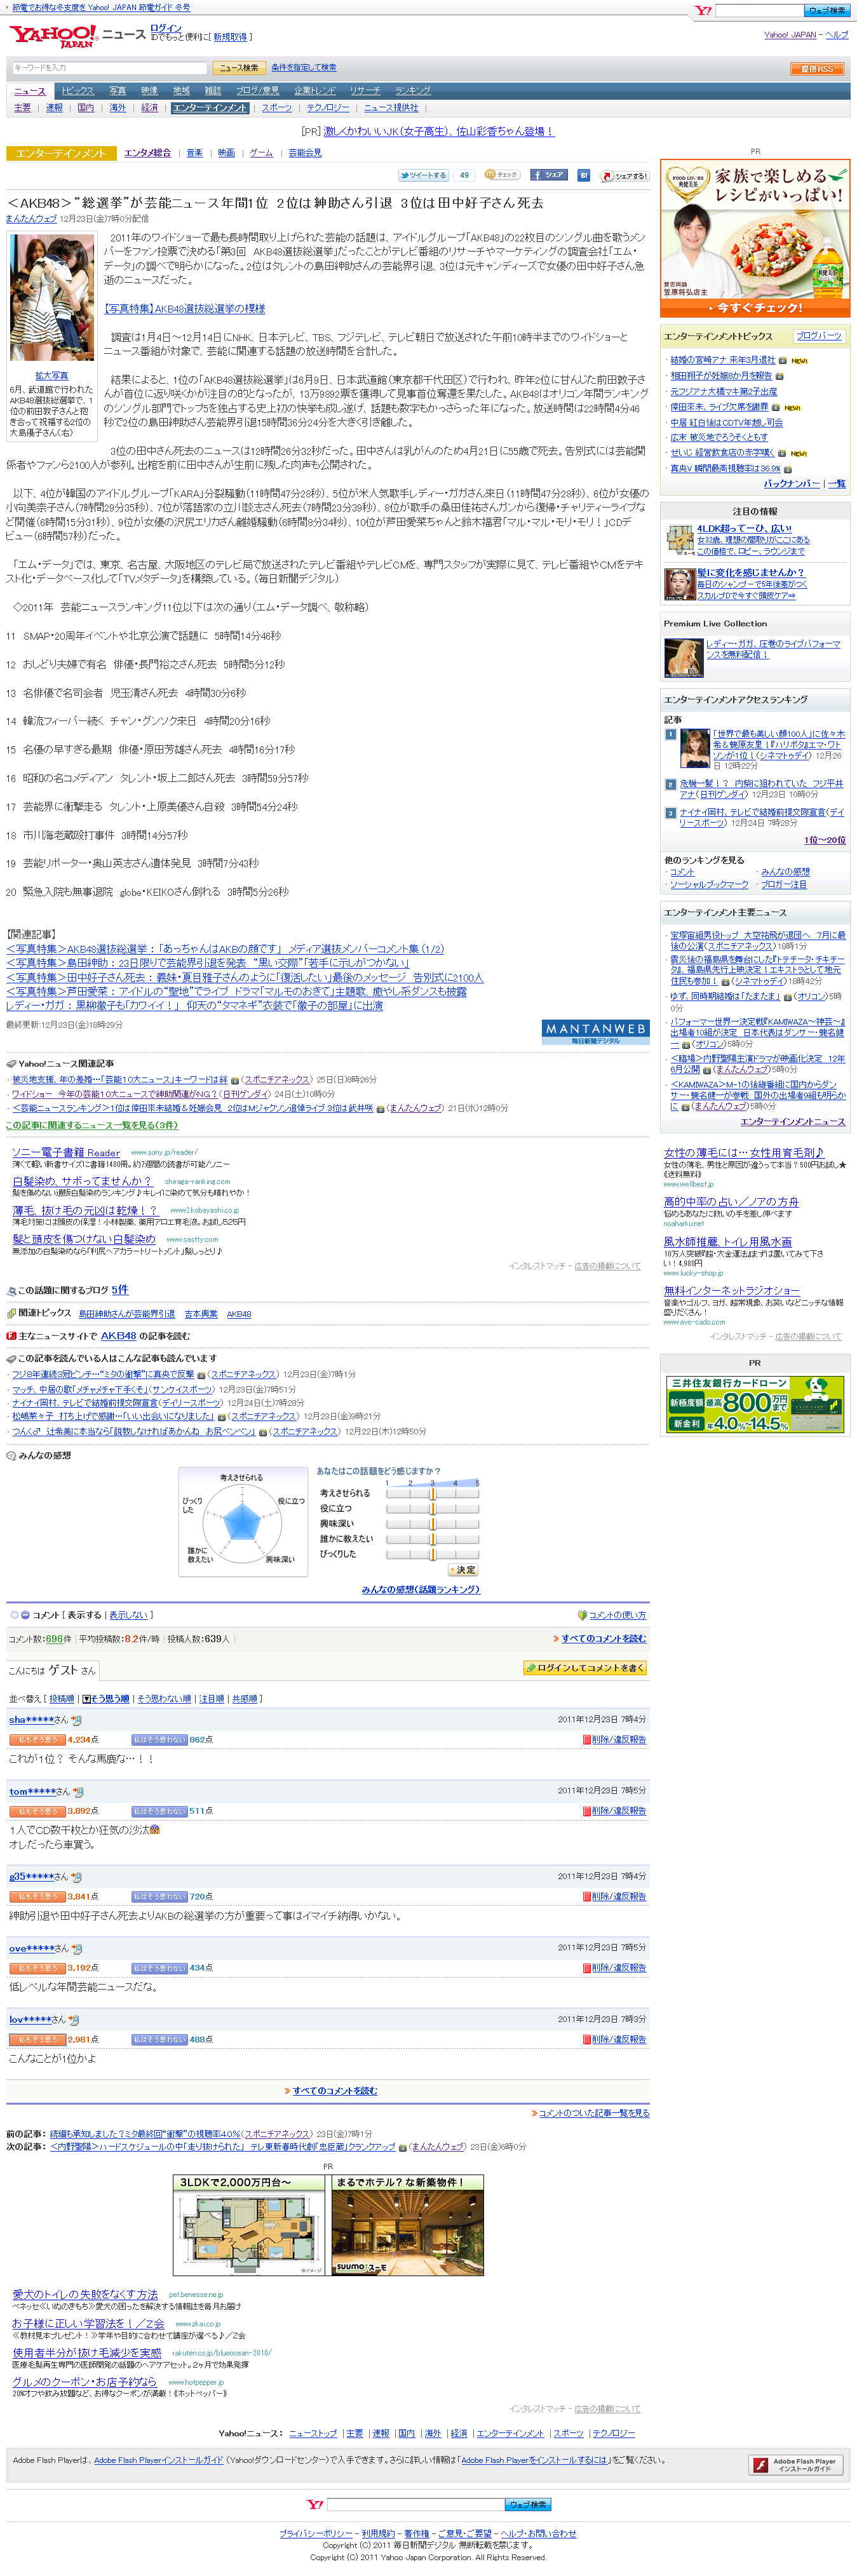The height and width of the screenshot is (2576, 857).
Task: Click the Yahoo! JAPAN logo
Action: [x=53, y=36]
